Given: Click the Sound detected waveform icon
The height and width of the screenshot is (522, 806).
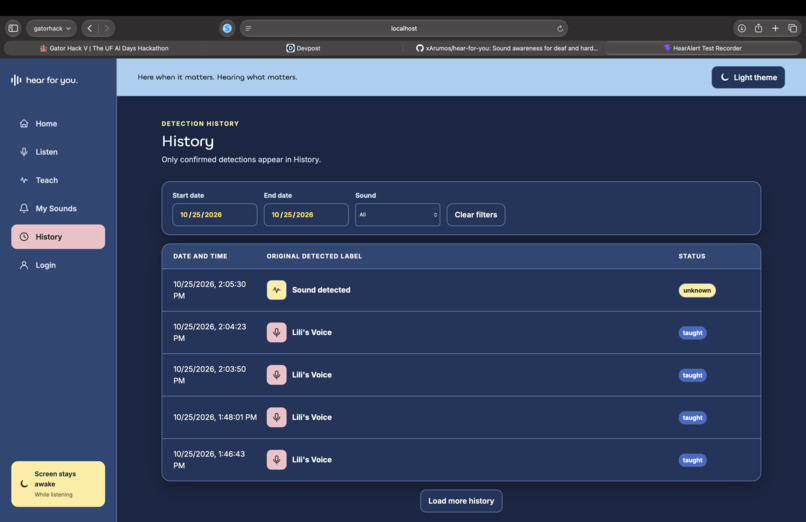Looking at the screenshot, I should pyautogui.click(x=276, y=290).
